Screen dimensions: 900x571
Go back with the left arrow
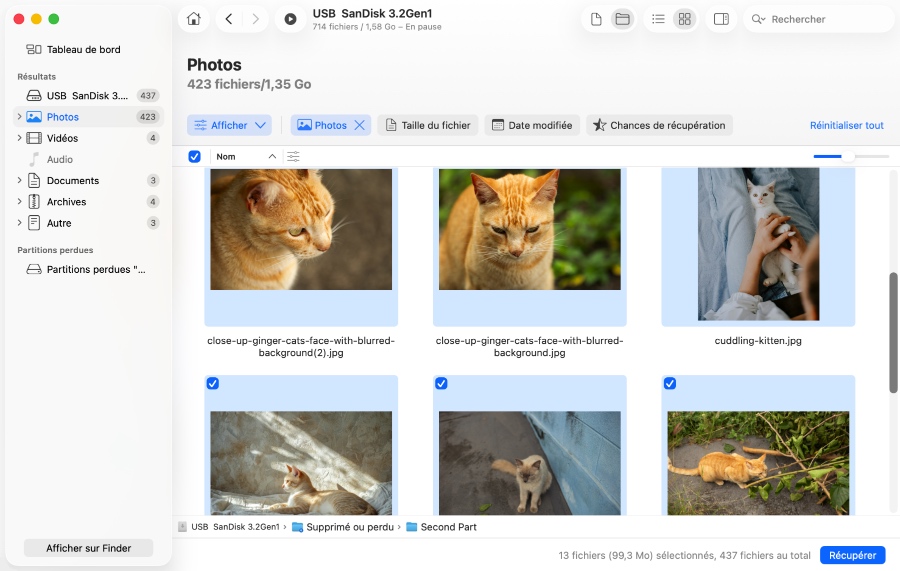pyautogui.click(x=230, y=19)
